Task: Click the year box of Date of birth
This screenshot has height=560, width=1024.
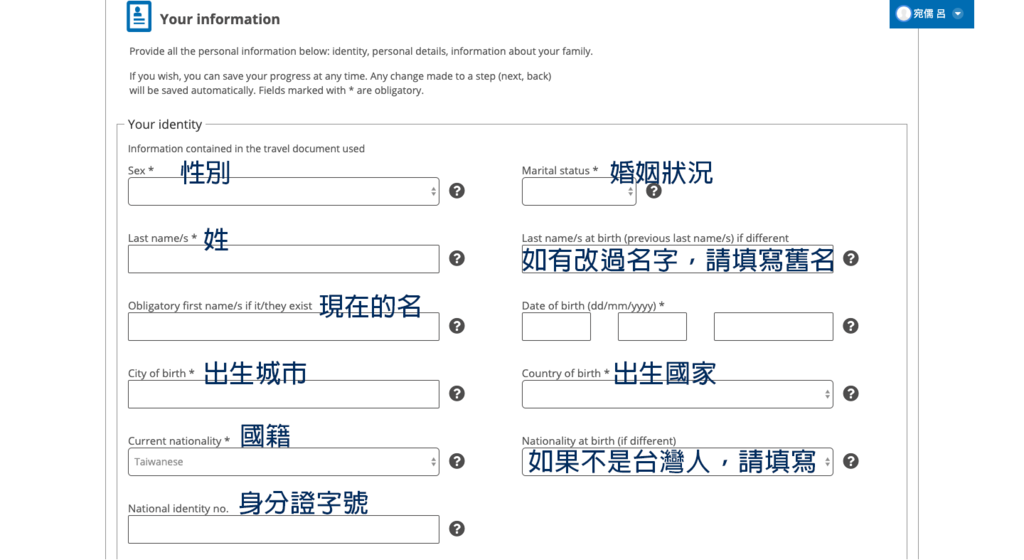Action: (773, 326)
